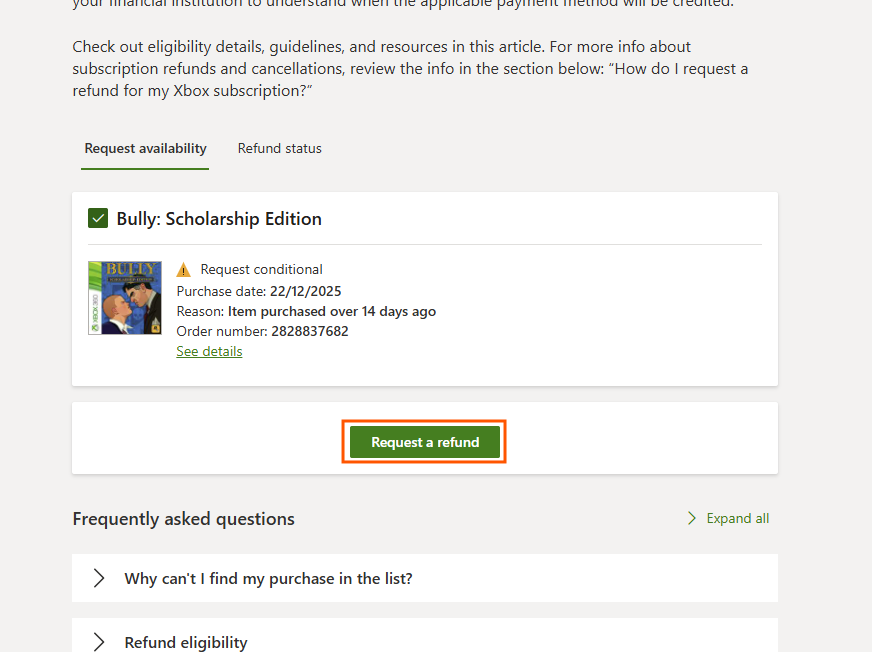Uncheck the Bully: Scholarship Edition checkbox
Image resolution: width=872 pixels, height=652 pixels.
click(x=98, y=218)
